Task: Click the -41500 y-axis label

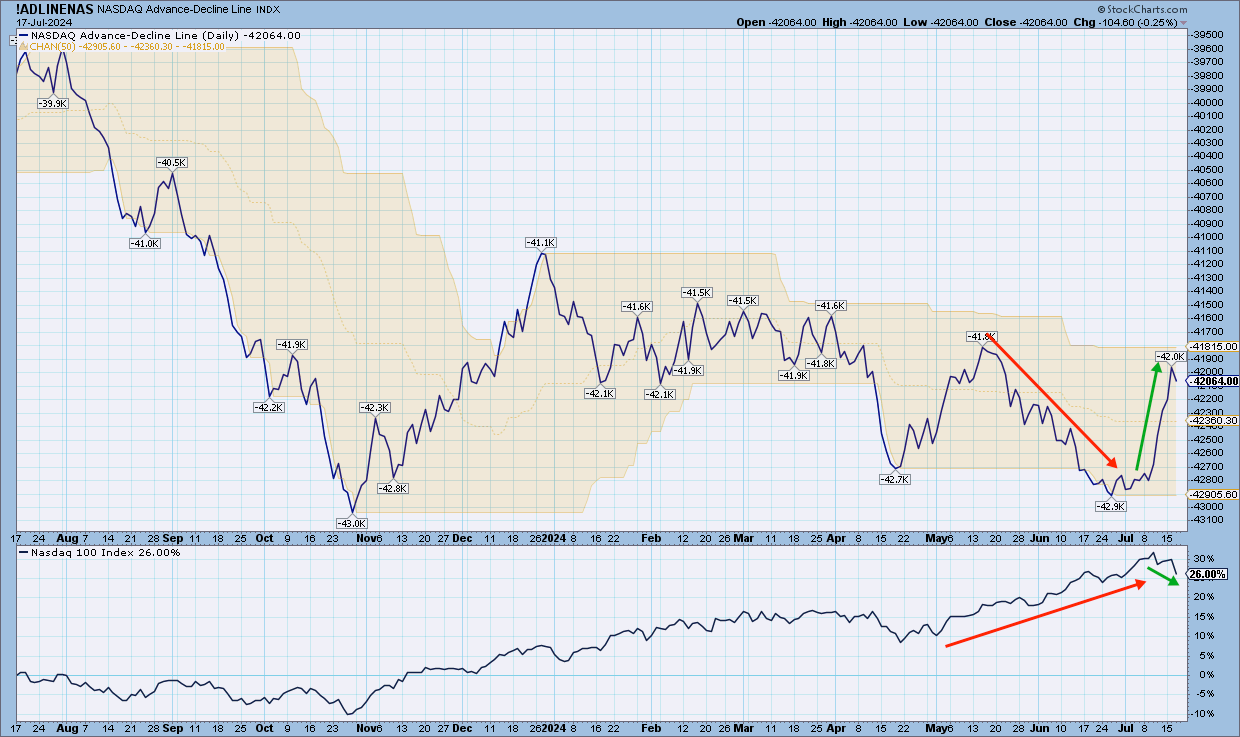Action: click(1208, 304)
